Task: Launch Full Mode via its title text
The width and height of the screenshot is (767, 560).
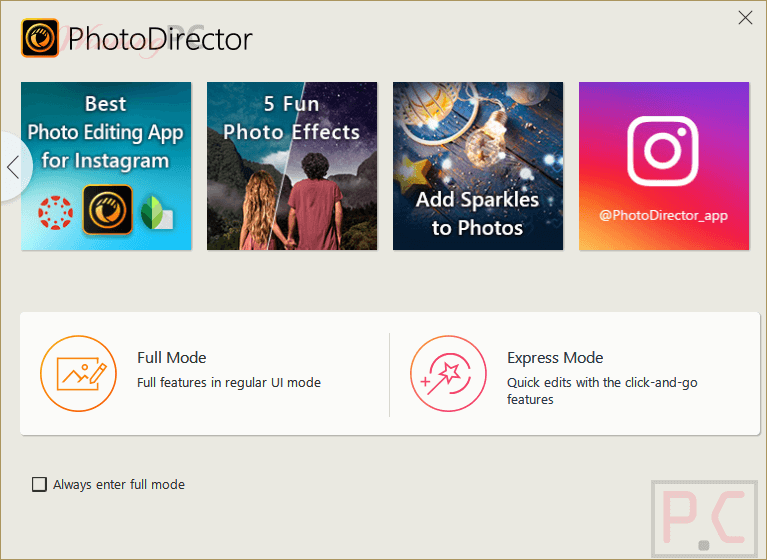Action: click(172, 358)
